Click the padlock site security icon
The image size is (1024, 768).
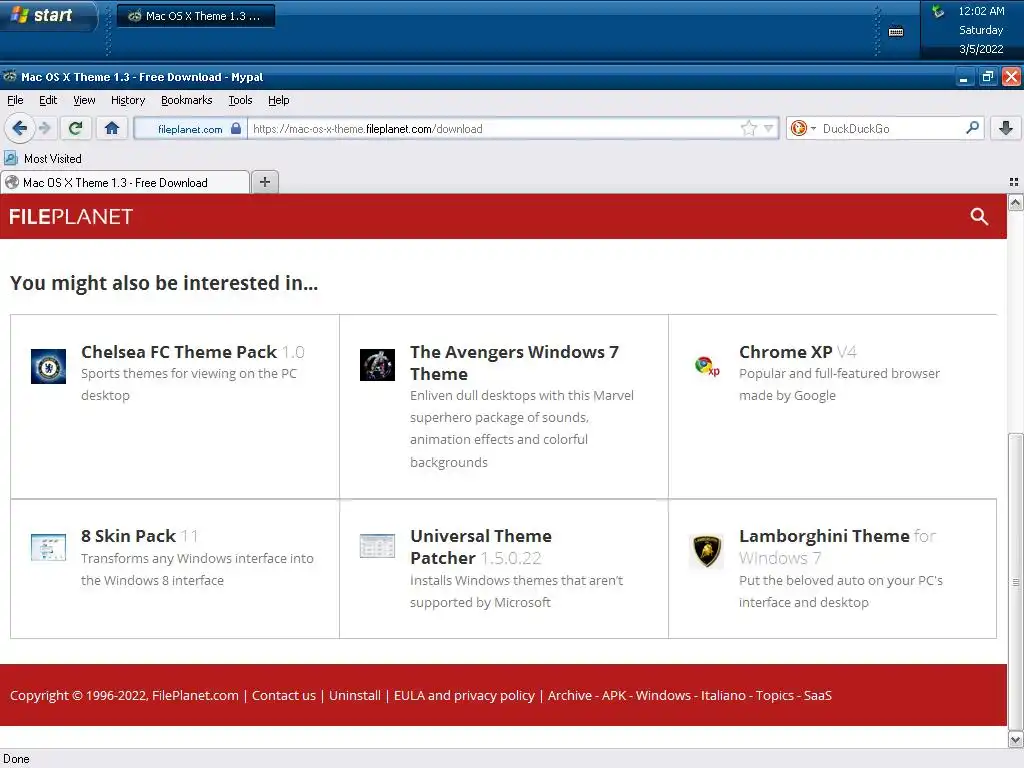236,128
